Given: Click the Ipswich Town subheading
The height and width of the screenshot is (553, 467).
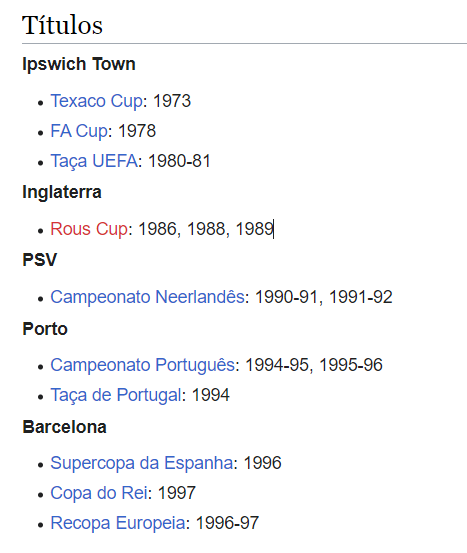Looking at the screenshot, I should point(79,65).
